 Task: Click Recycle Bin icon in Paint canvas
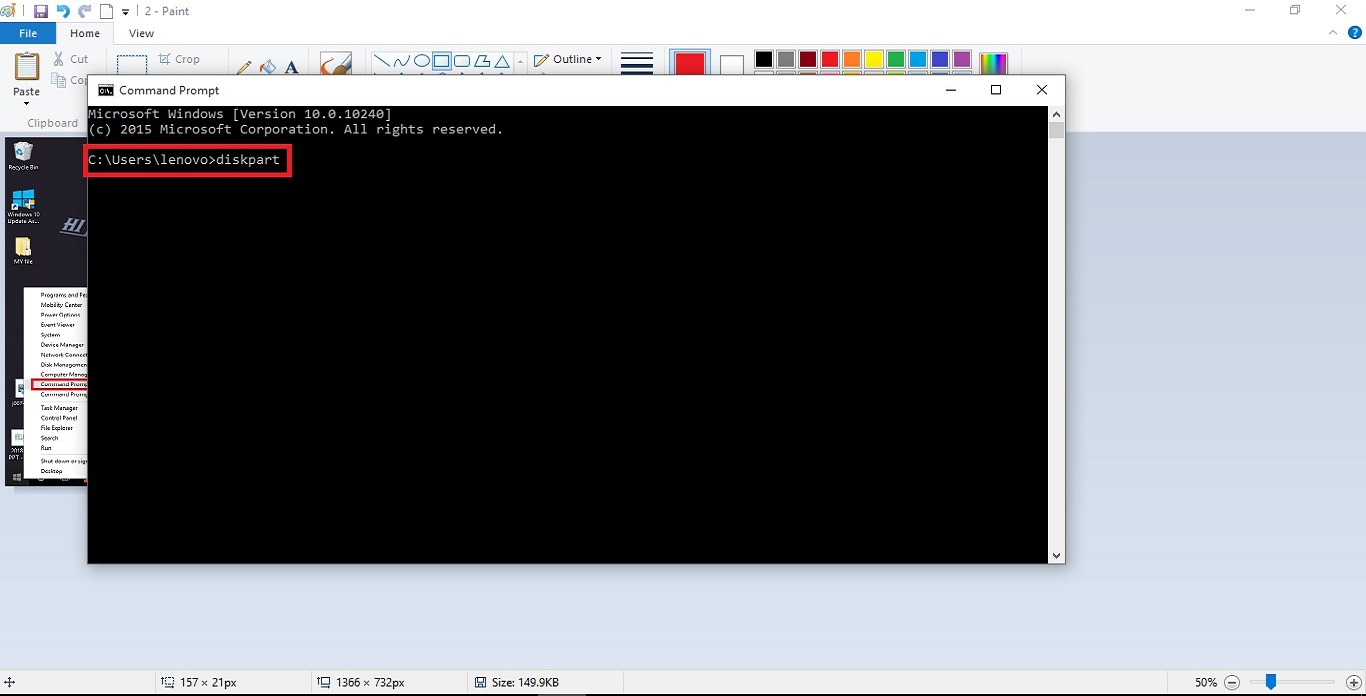tap(23, 157)
